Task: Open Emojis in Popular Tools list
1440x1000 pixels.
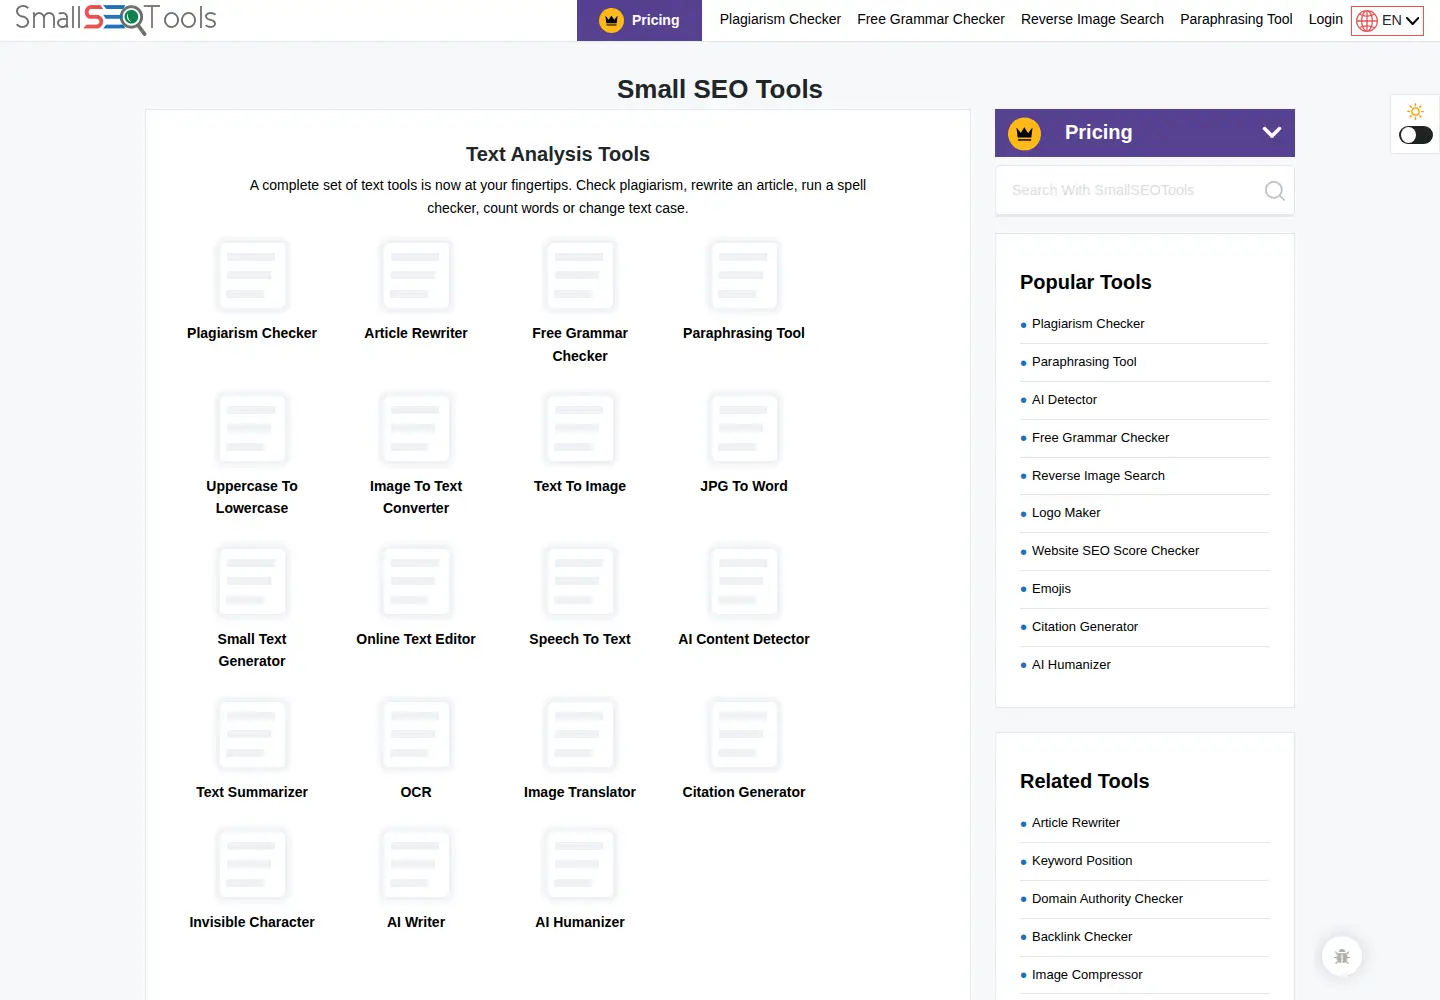Action: [x=1051, y=589]
